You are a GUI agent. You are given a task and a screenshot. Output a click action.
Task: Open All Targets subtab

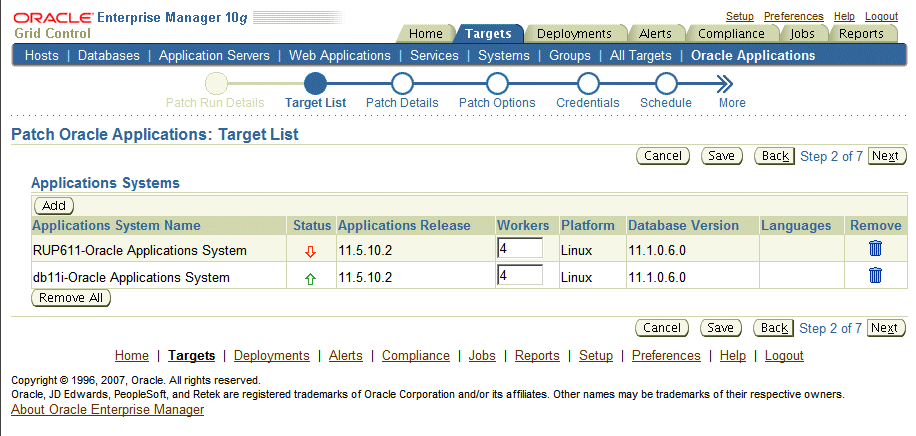641,56
